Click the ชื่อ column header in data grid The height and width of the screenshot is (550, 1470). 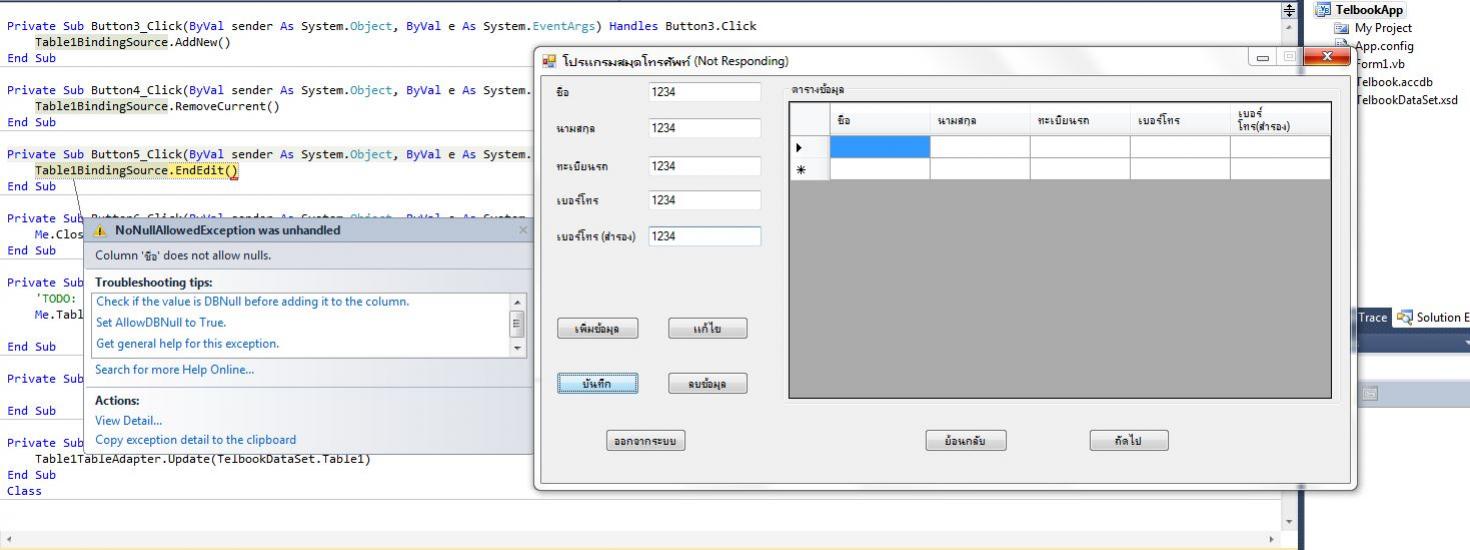click(x=880, y=120)
